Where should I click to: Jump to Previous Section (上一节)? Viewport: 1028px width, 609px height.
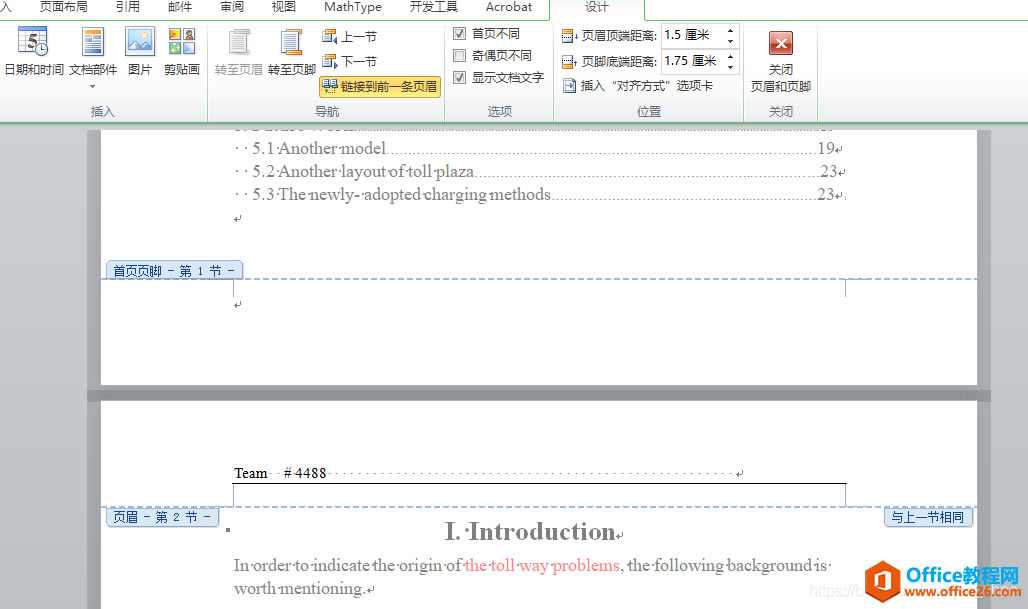point(349,36)
